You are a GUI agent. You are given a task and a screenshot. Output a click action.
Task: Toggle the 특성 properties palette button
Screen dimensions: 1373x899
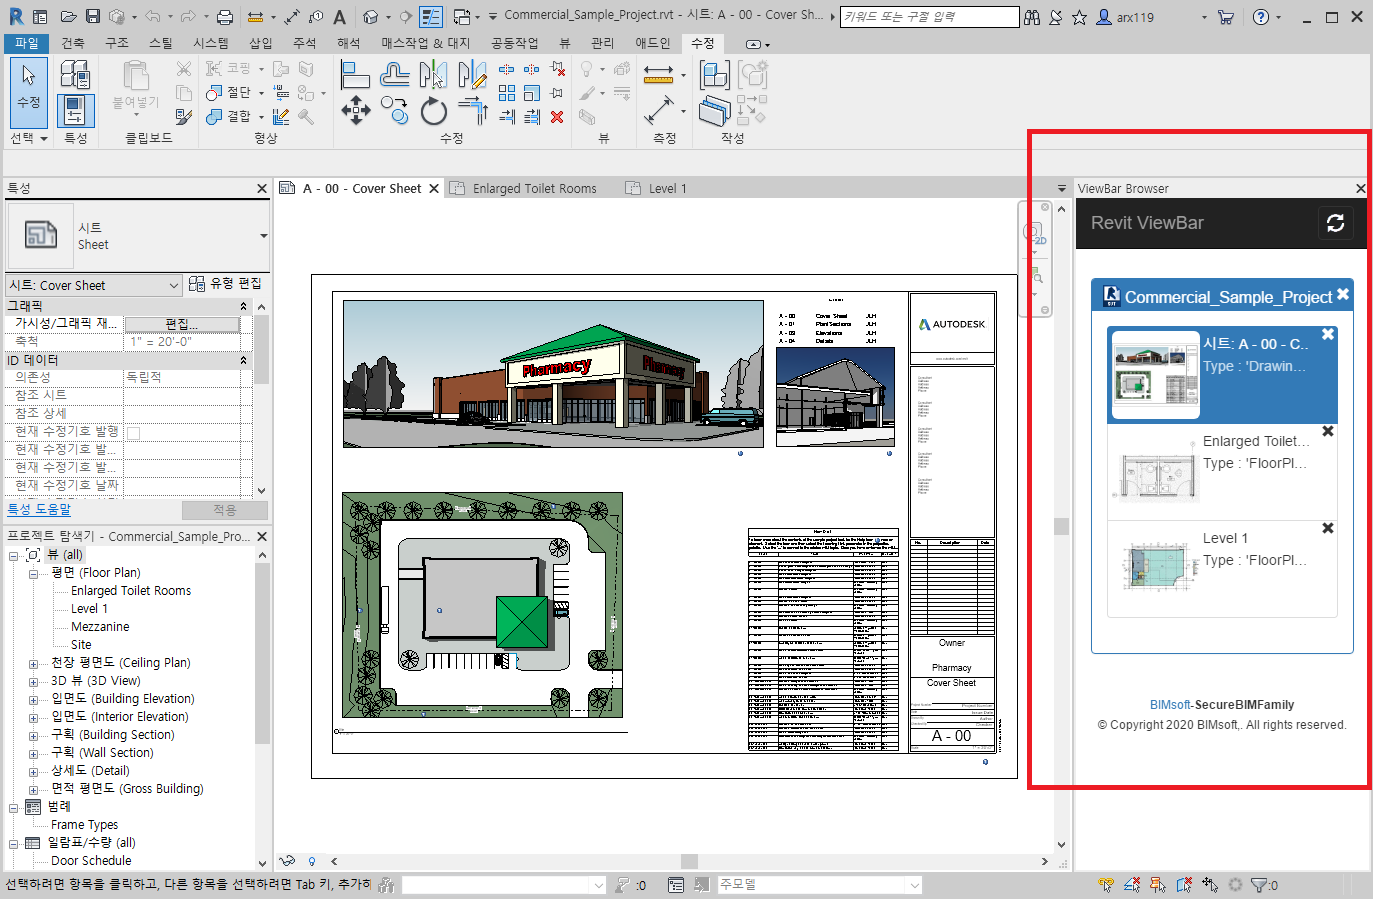click(x=75, y=110)
